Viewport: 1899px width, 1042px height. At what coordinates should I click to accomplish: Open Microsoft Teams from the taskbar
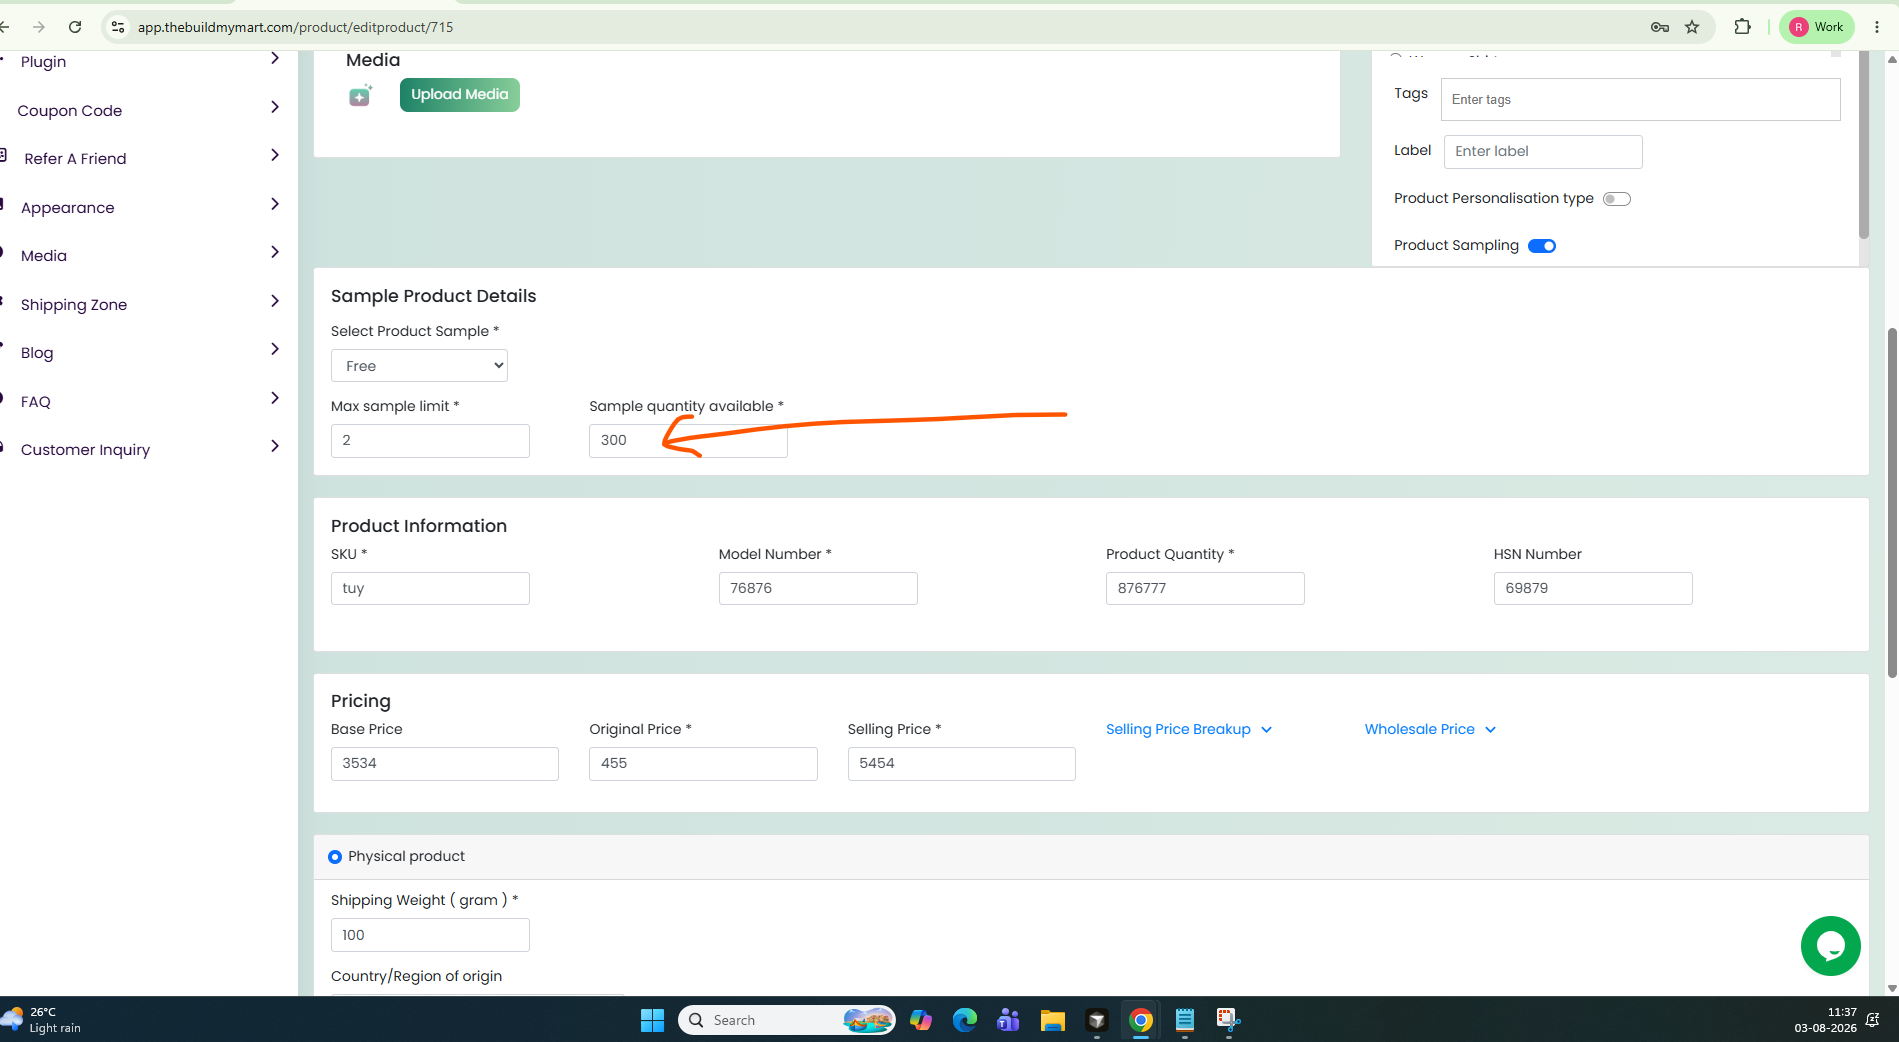pos(1009,1020)
